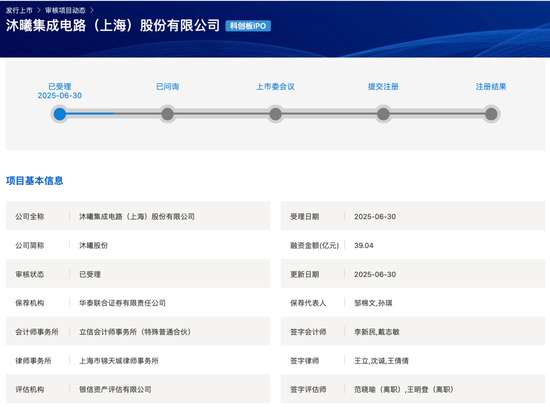The height and width of the screenshot is (407, 550).
Task: Select the 提交注册 stage label
Action: pos(383,86)
